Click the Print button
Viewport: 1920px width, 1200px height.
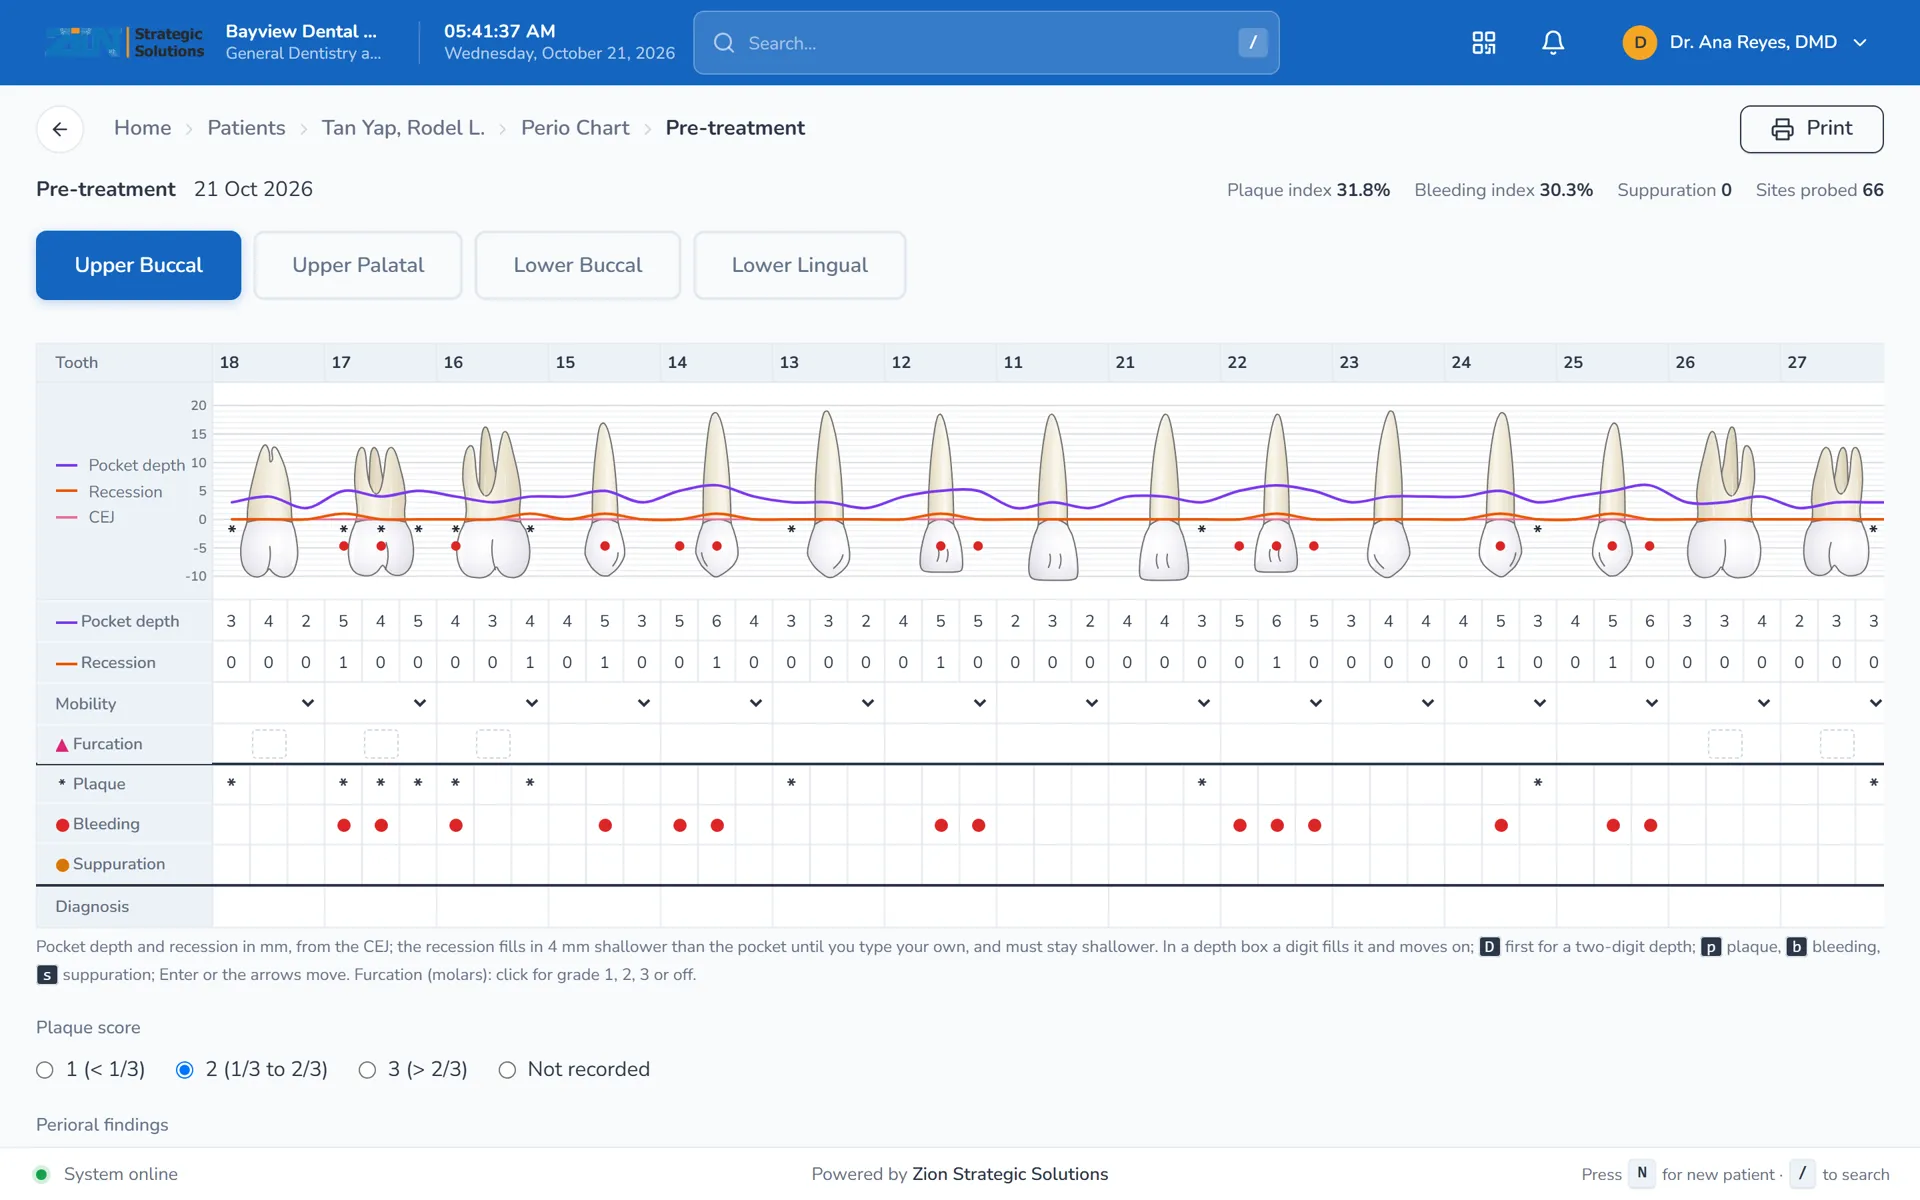(x=1811, y=129)
